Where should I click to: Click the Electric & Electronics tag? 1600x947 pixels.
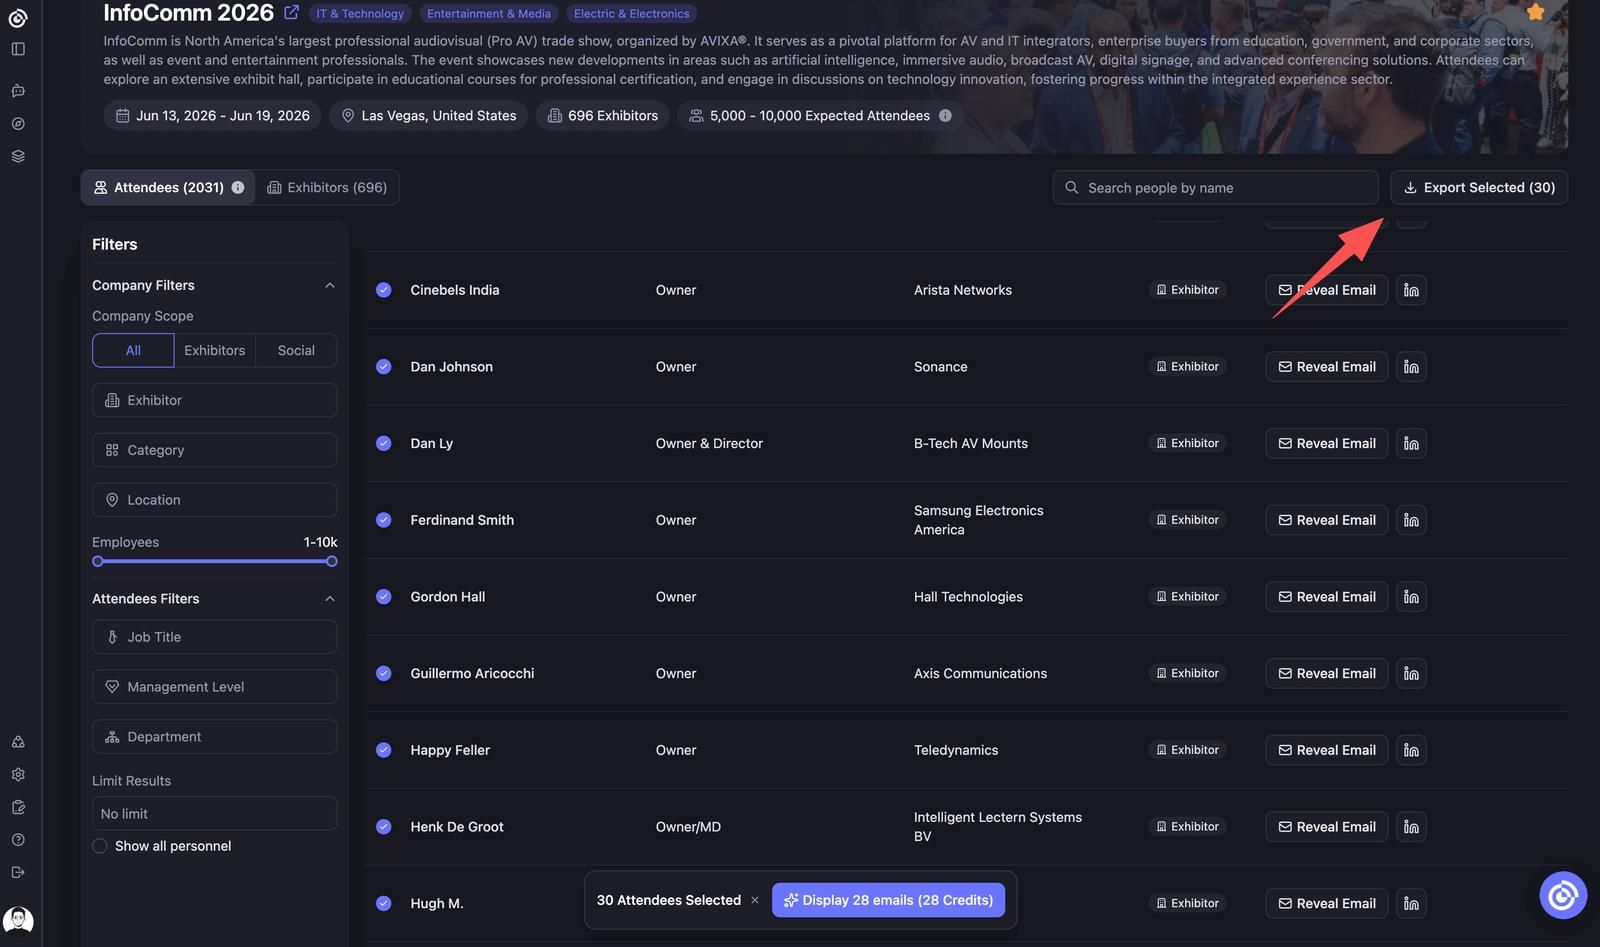tap(632, 14)
